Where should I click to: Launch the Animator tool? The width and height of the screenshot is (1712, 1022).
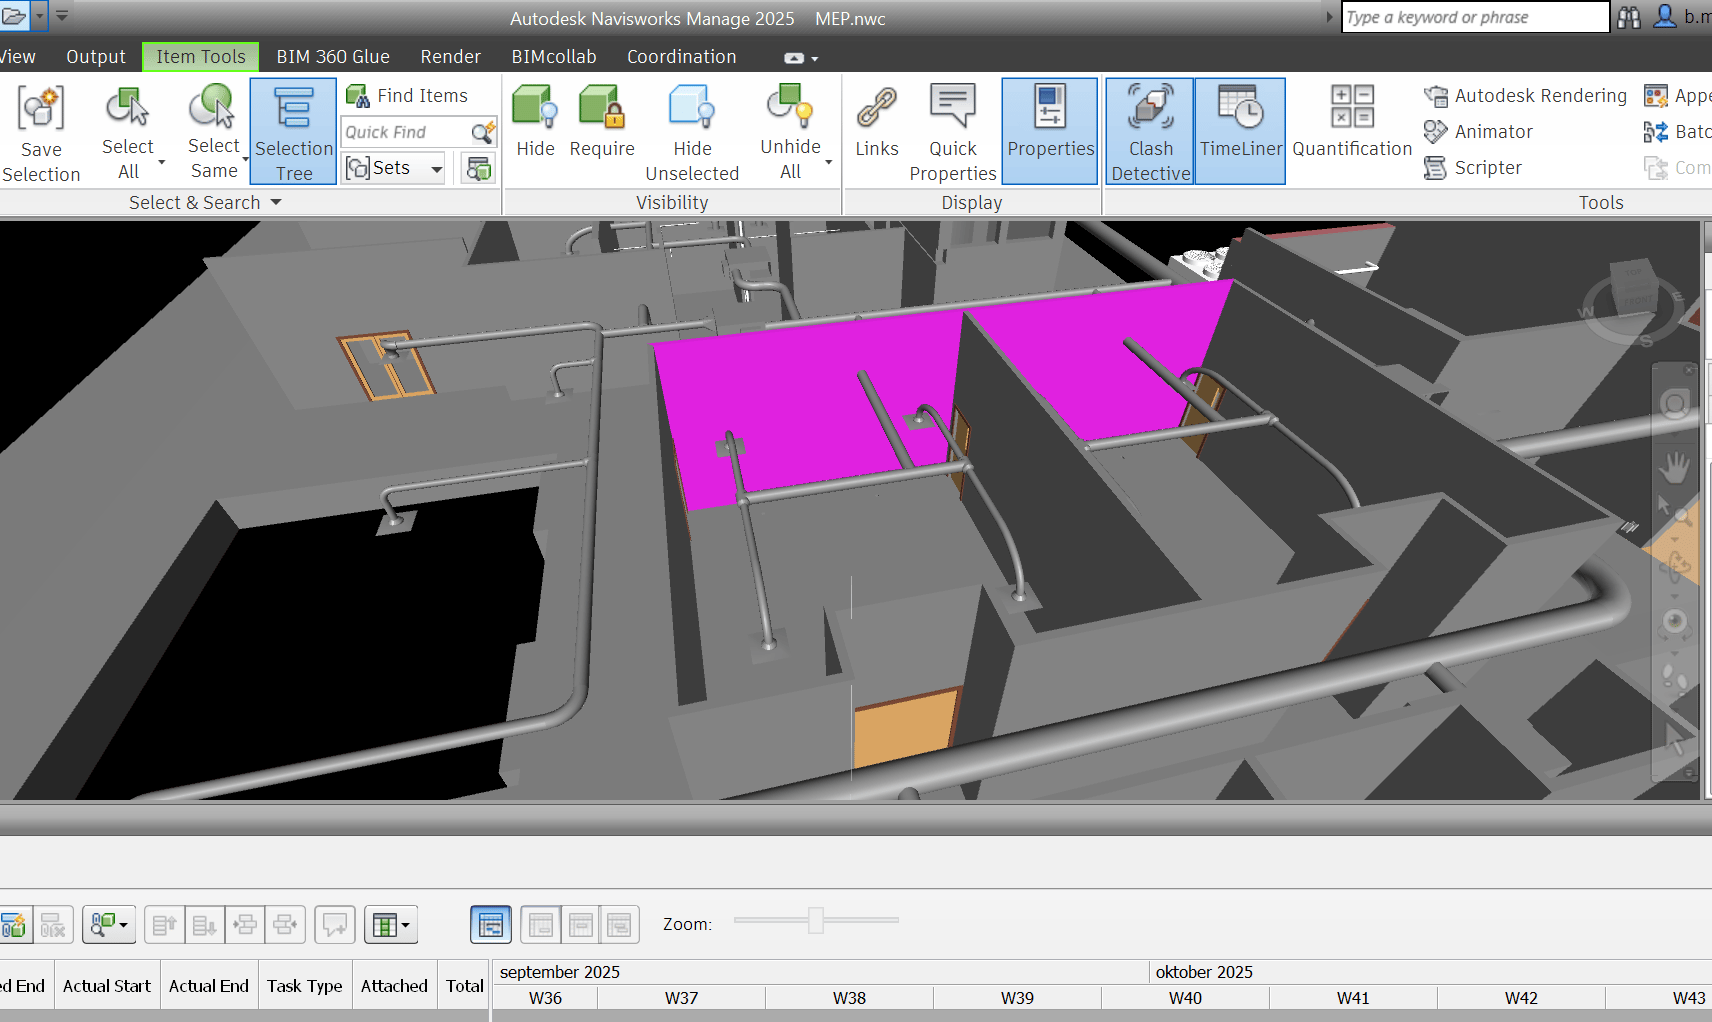coord(1479,132)
